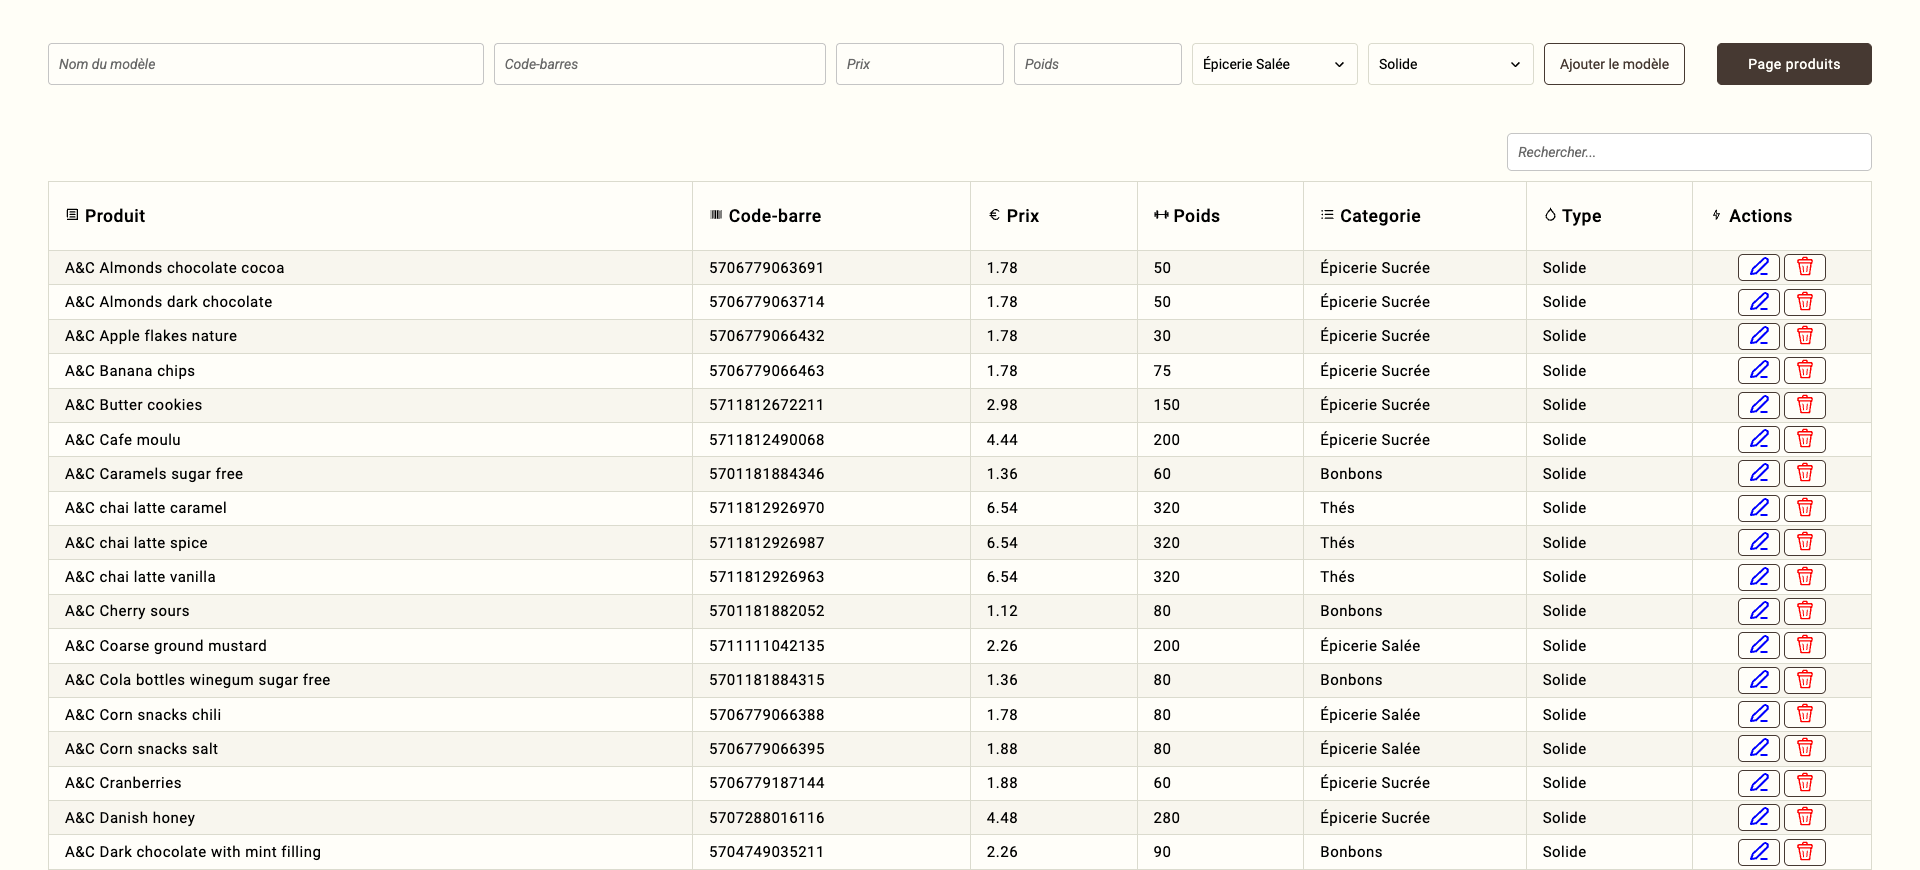Open the Épicerie Salée category dropdown
1920x870 pixels.
pyautogui.click(x=1273, y=64)
